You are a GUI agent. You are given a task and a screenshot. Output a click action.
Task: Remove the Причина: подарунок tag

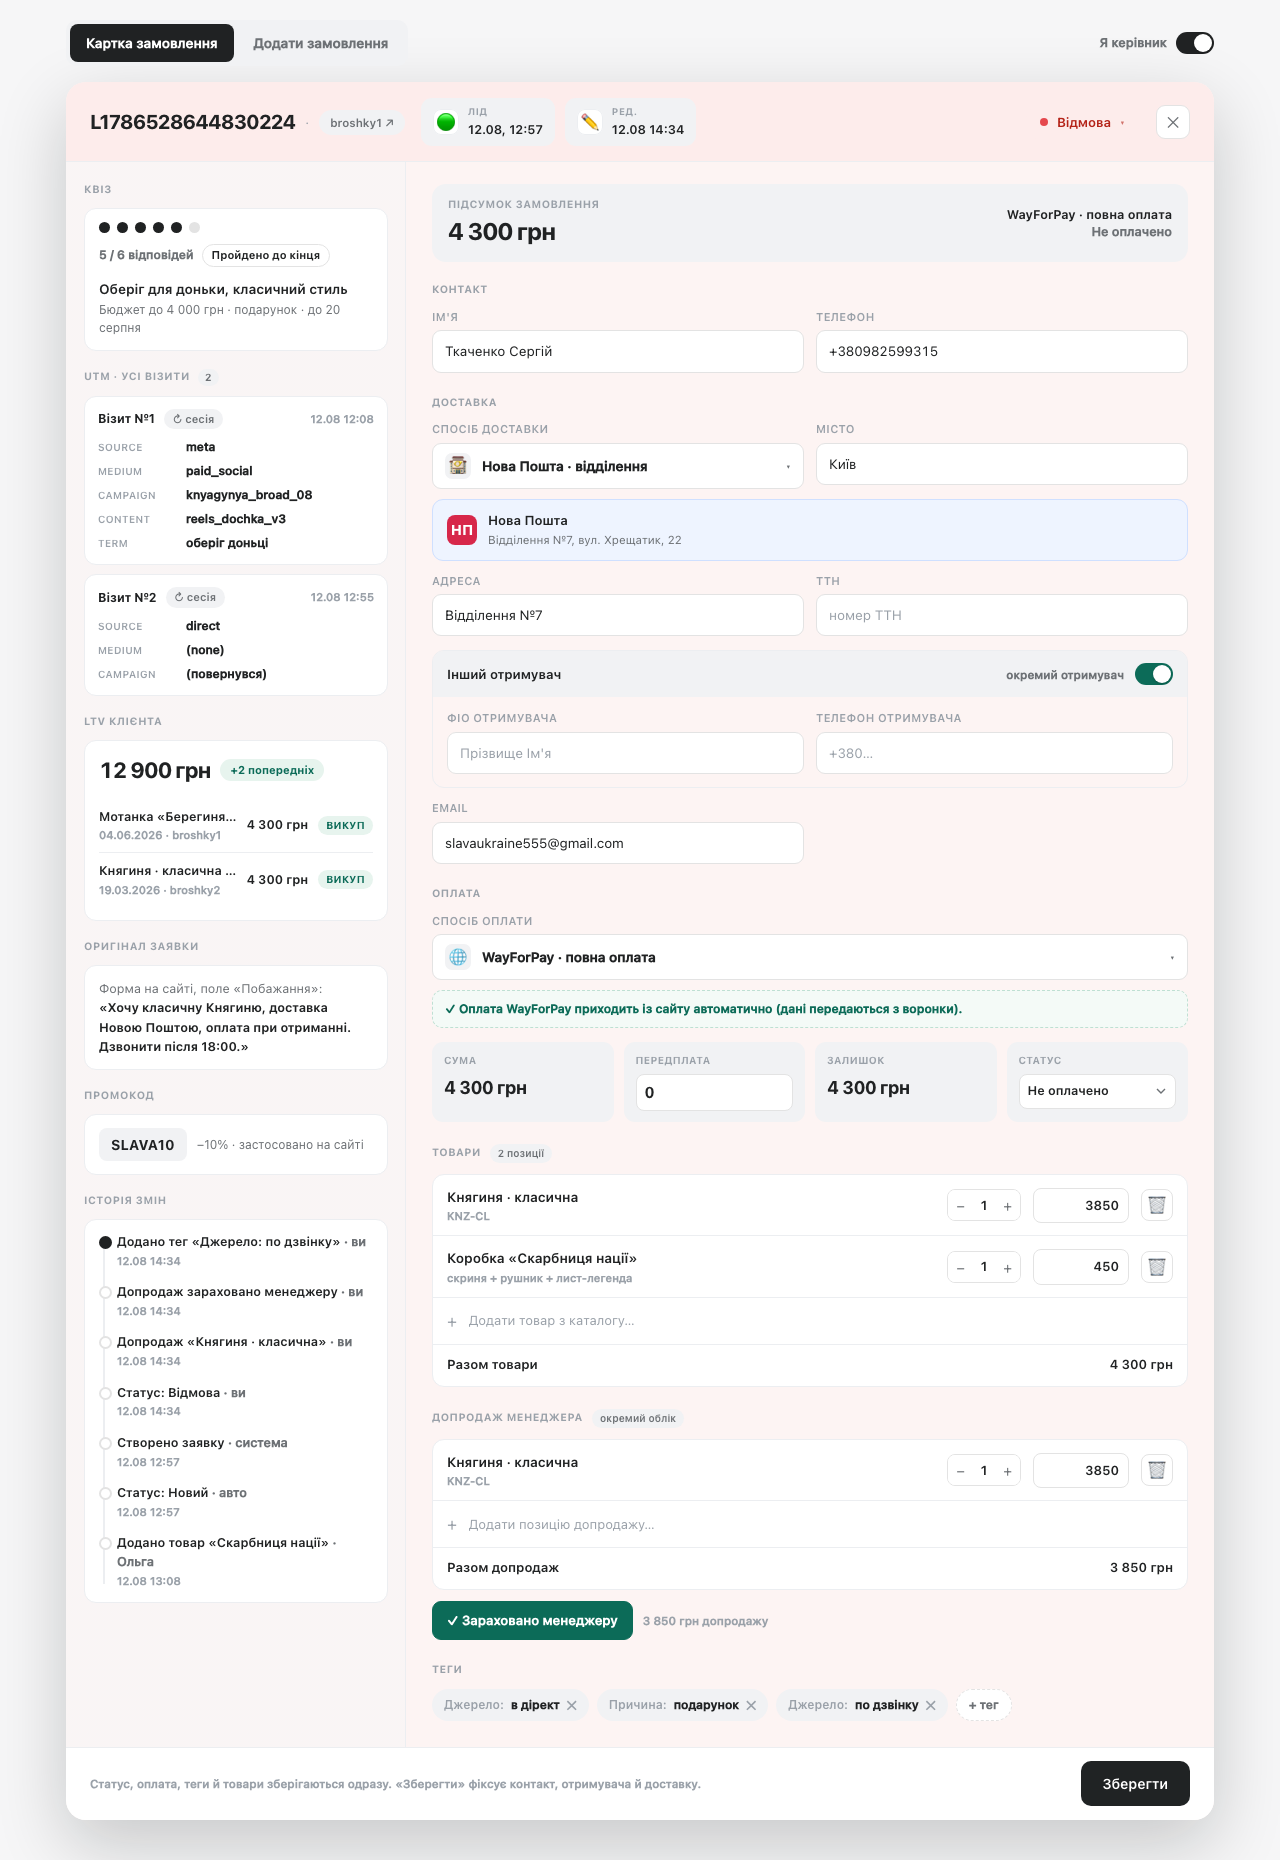(x=751, y=1706)
